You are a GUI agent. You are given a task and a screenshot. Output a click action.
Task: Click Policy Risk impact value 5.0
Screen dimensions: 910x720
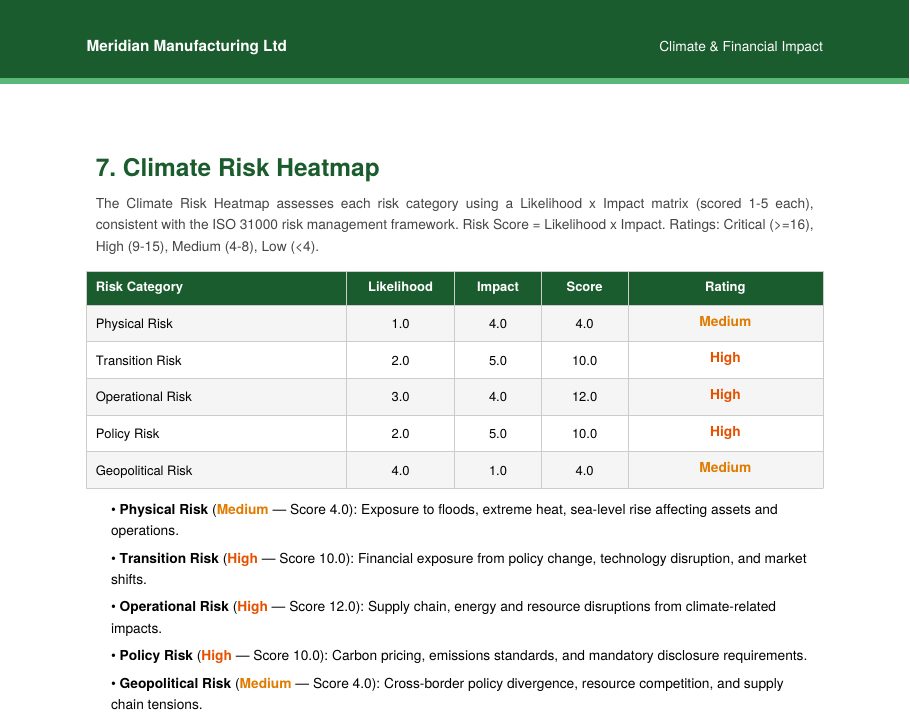click(498, 434)
